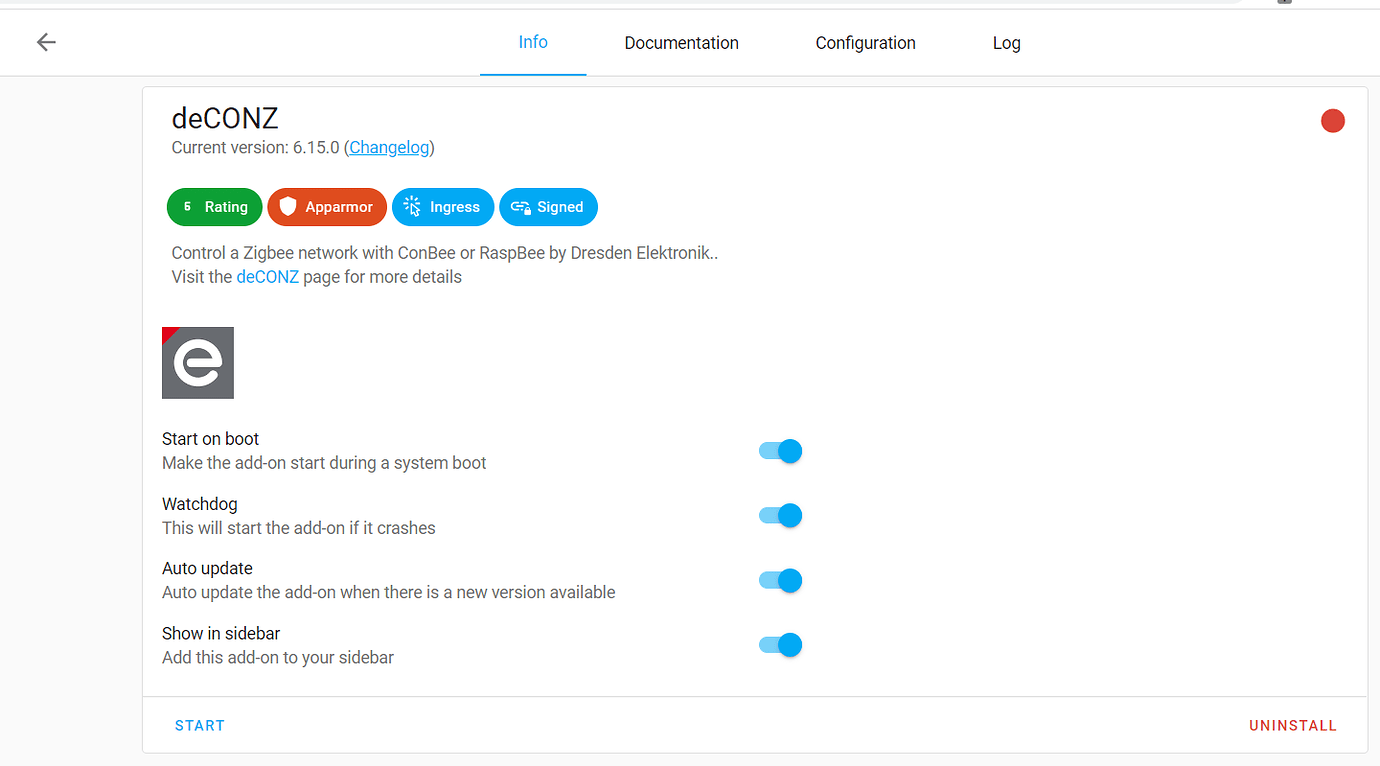View the Log tab
This screenshot has height=766, width=1380.
[x=1006, y=42]
